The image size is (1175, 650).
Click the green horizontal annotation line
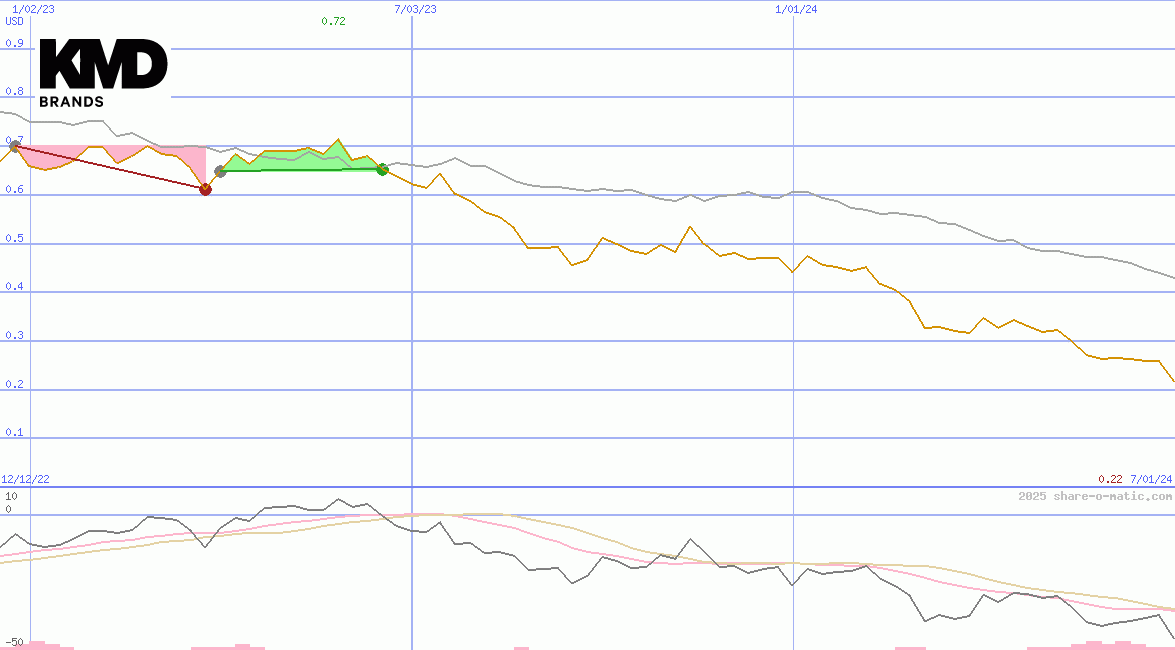coord(300,169)
